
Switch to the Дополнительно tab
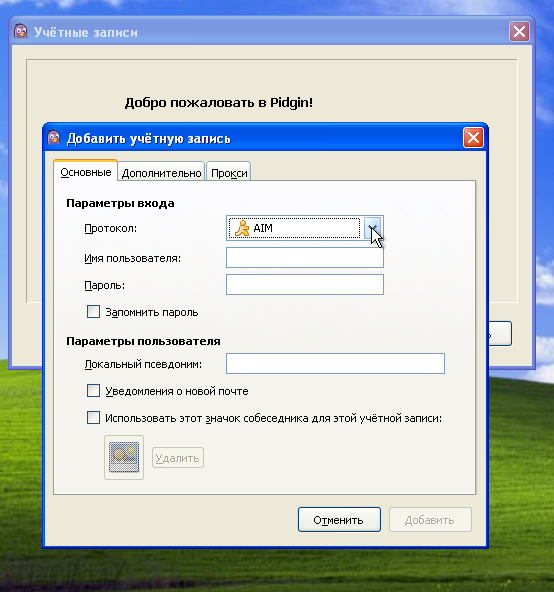(x=161, y=173)
